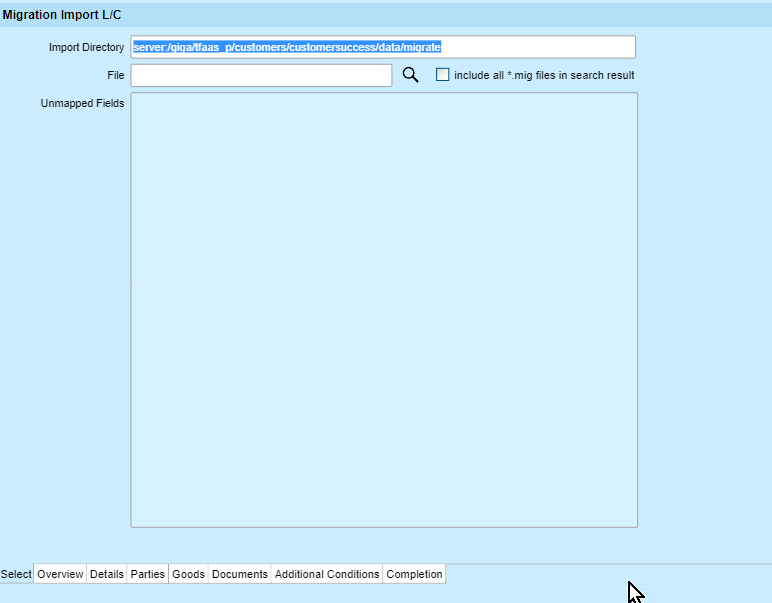Viewport: 772px width, 603px height.
Task: Focus the File input field
Action: (261, 75)
